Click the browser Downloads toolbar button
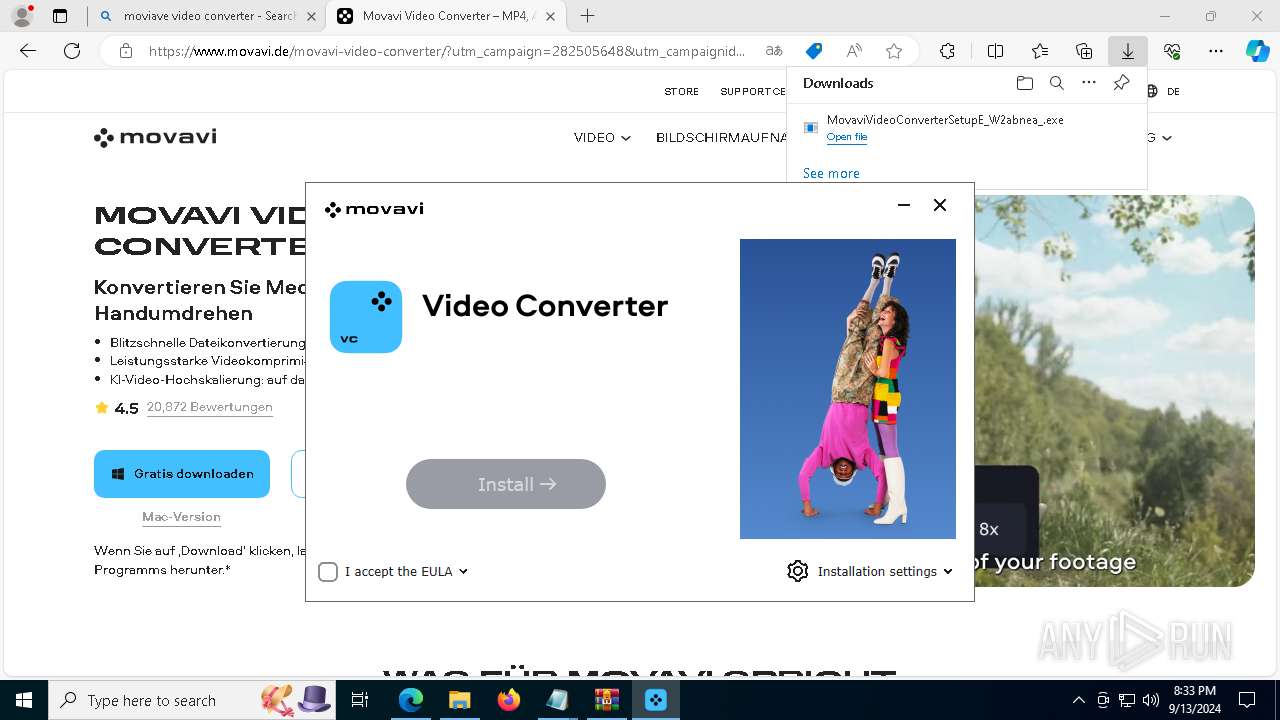 point(1127,51)
